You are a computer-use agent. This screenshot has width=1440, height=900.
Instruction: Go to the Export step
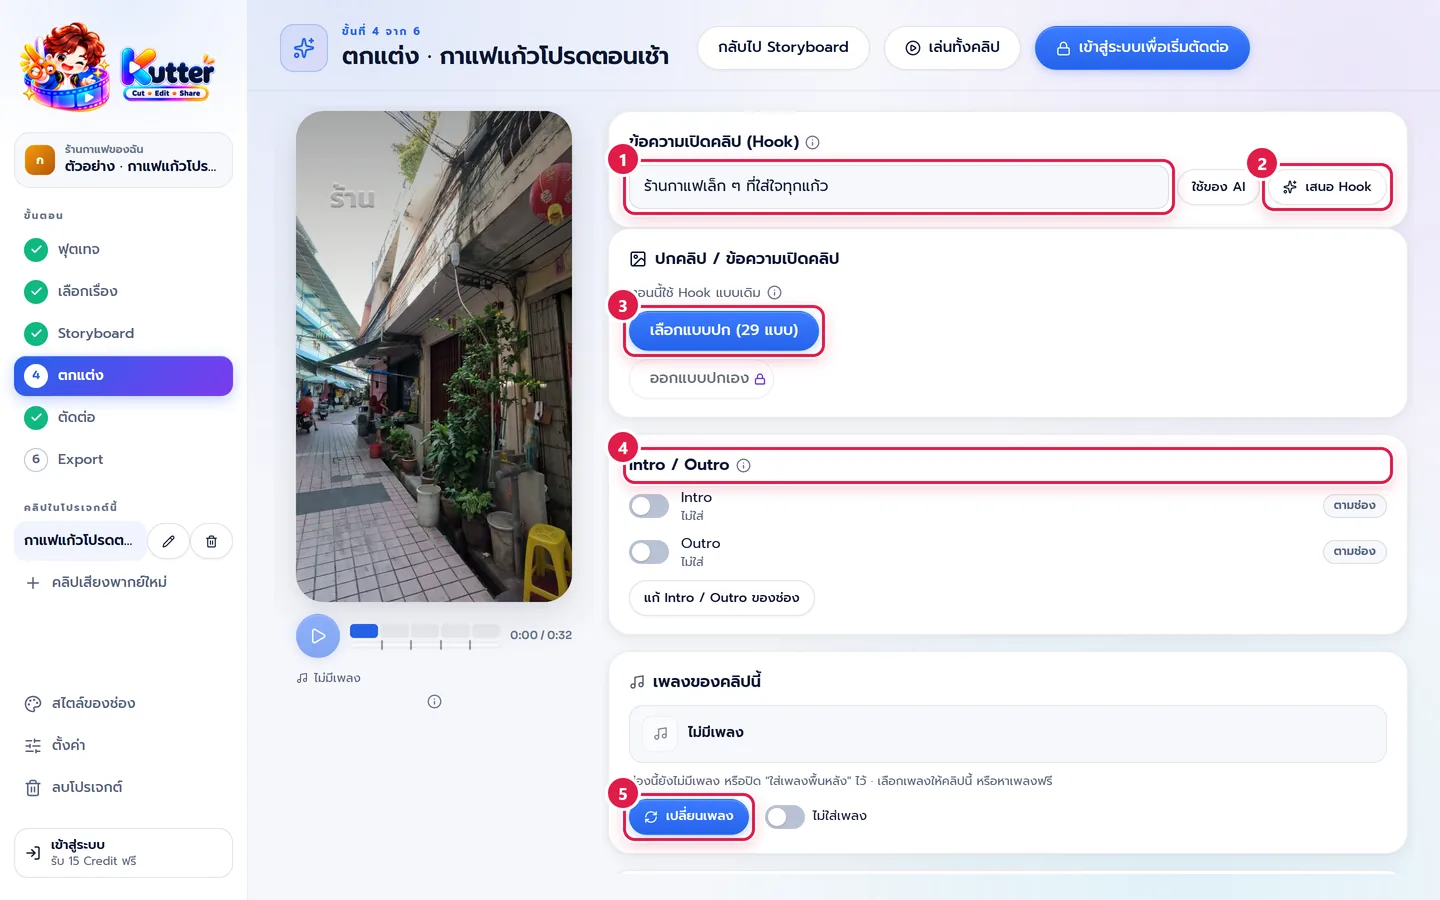coord(123,459)
